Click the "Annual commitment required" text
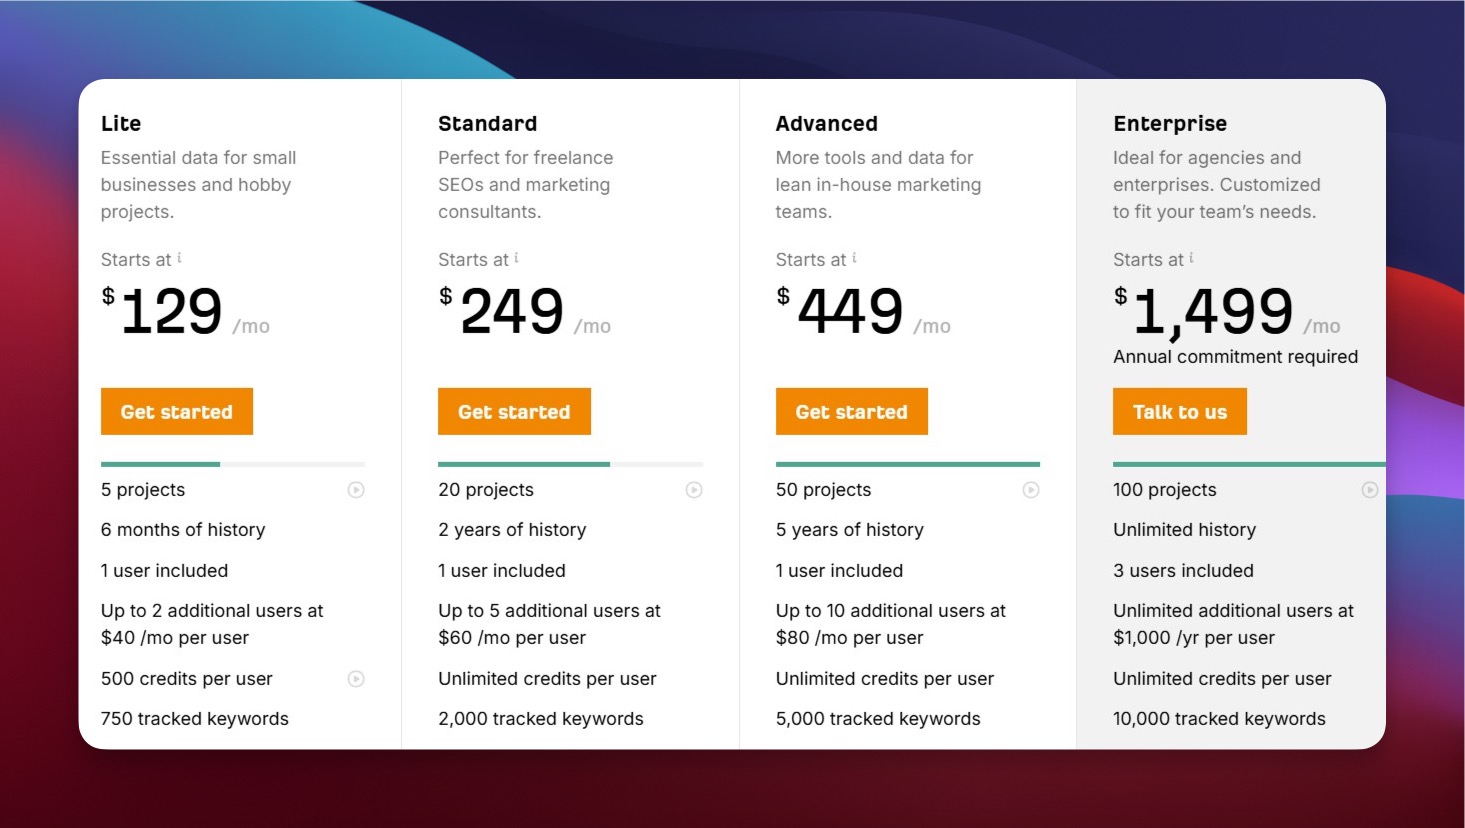Screen dimensions: 1465x828 (x=1235, y=356)
